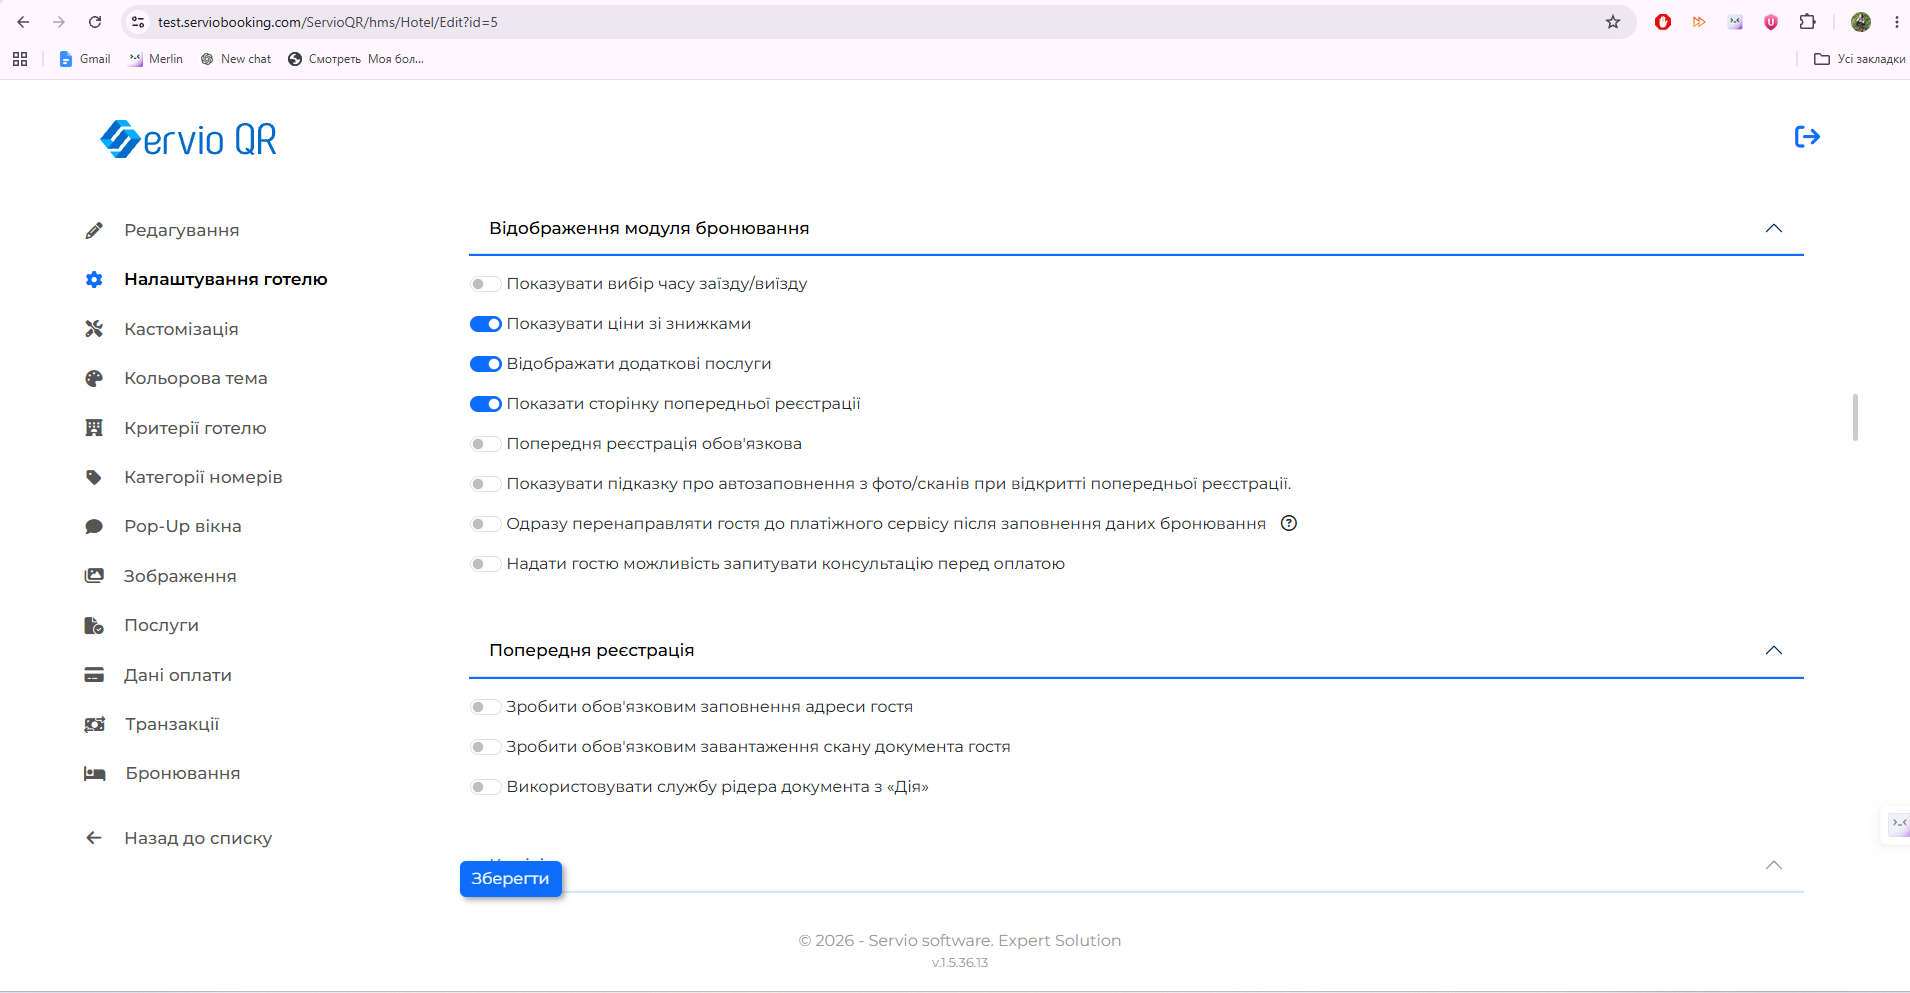
Task: Click the hotel building icon beside Критерії готелю
Action: coord(94,428)
